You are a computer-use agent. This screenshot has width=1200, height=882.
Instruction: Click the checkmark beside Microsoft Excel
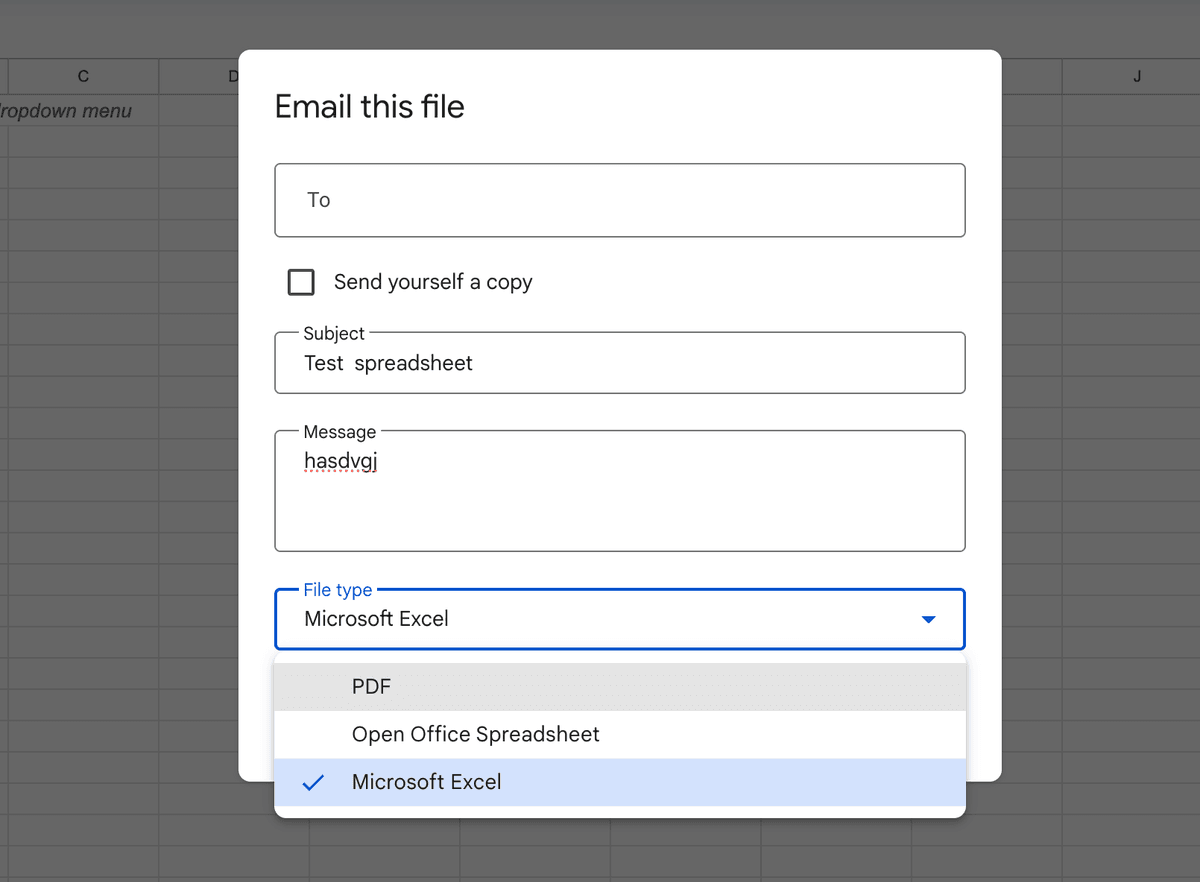click(312, 782)
